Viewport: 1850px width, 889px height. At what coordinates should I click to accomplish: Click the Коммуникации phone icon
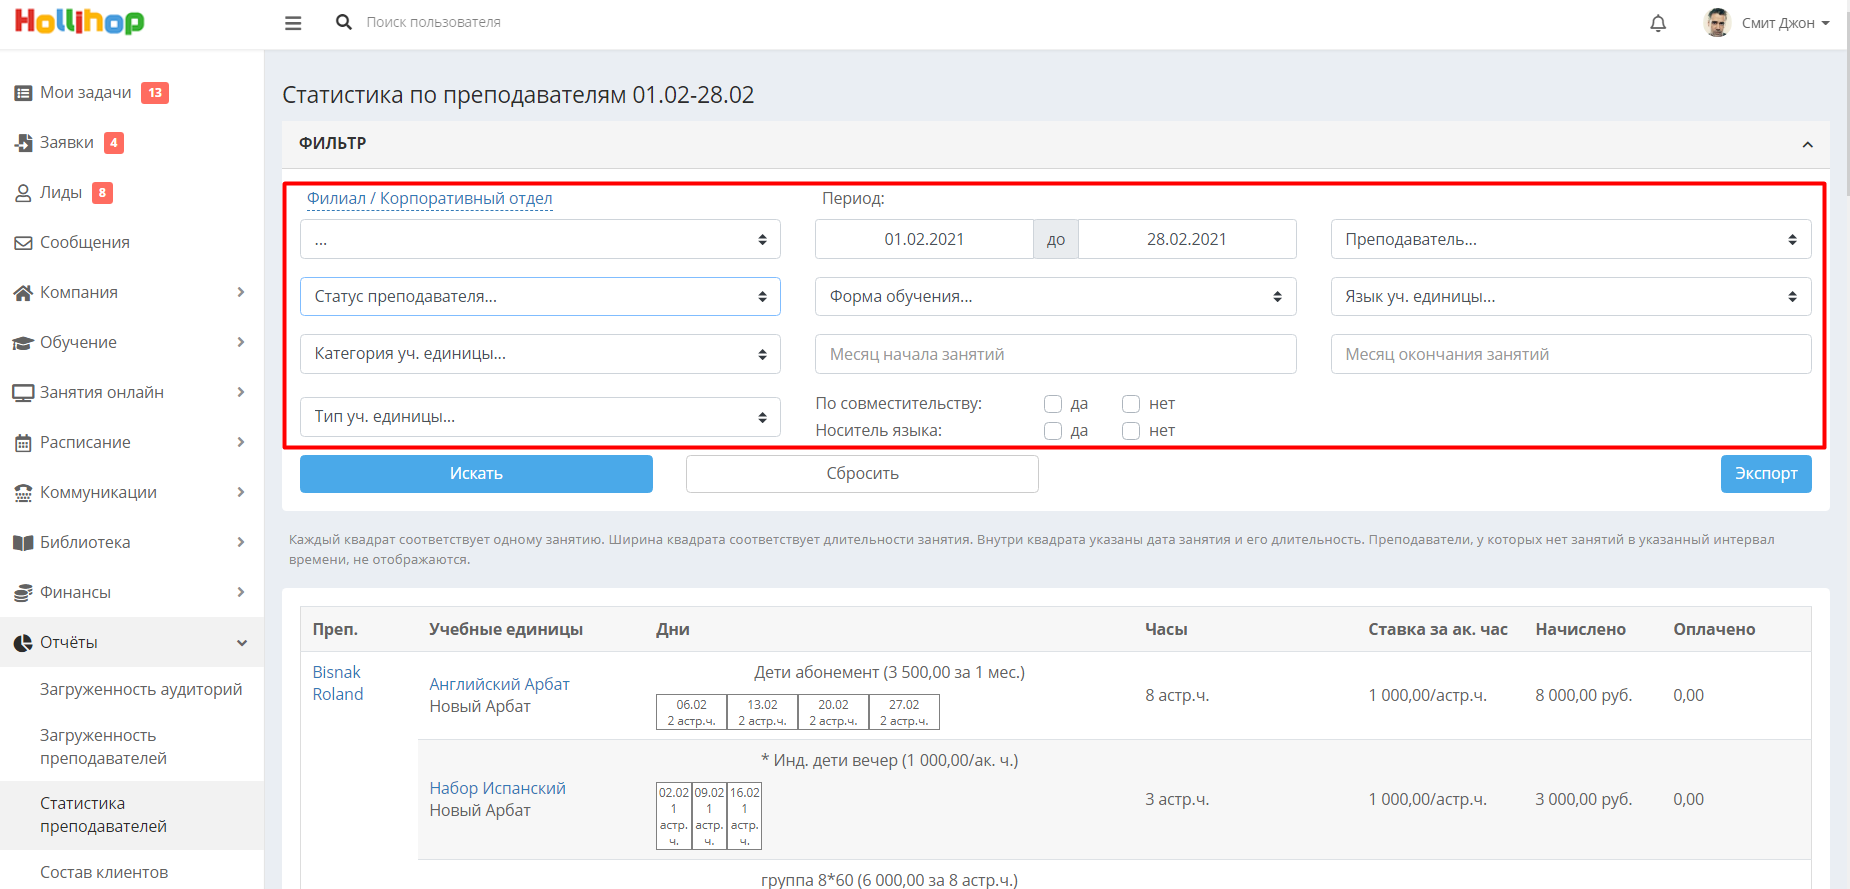tap(23, 493)
